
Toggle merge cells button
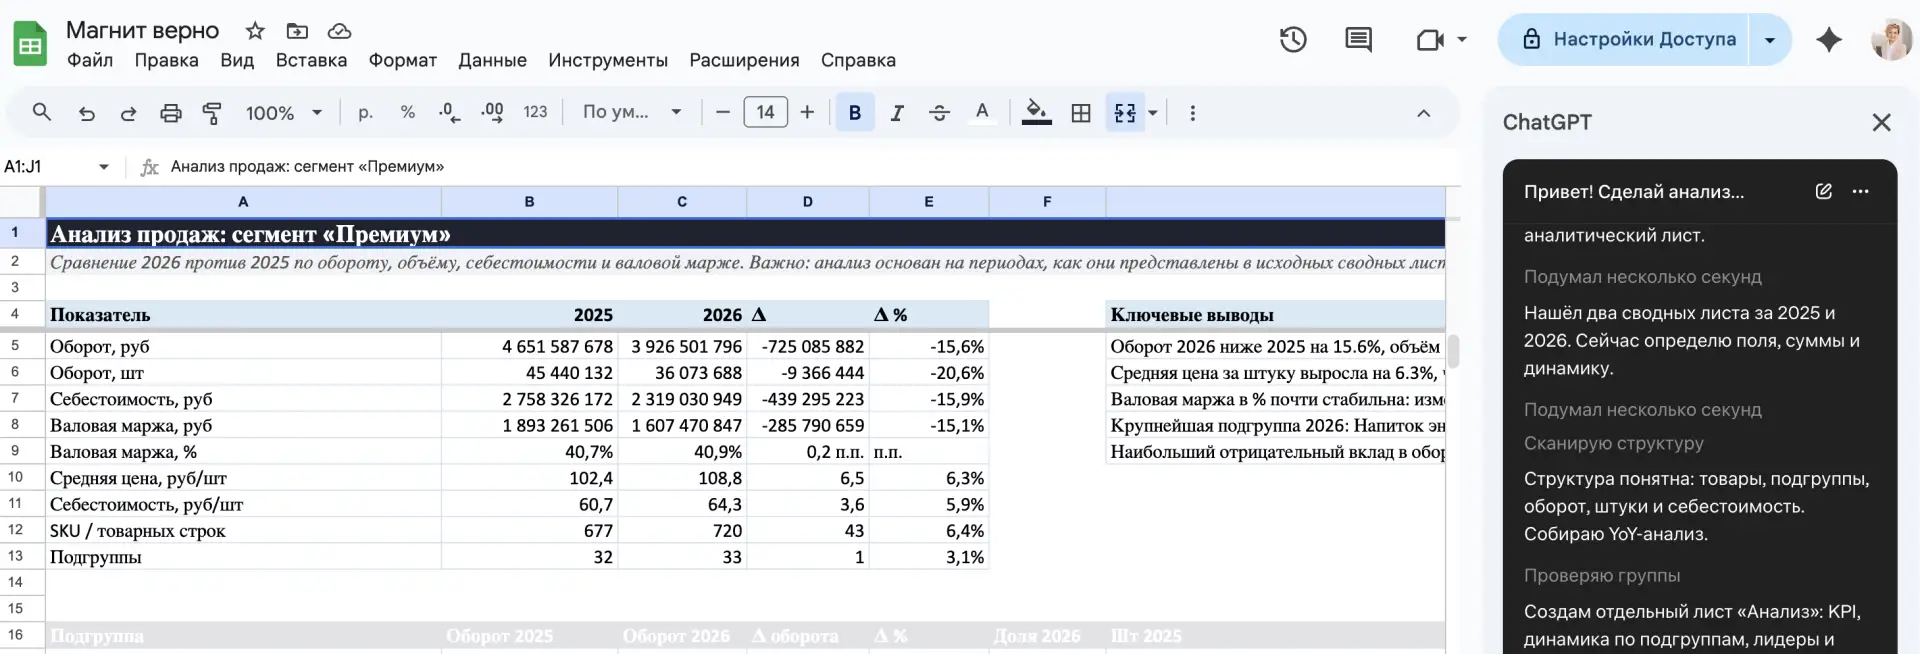(1125, 113)
